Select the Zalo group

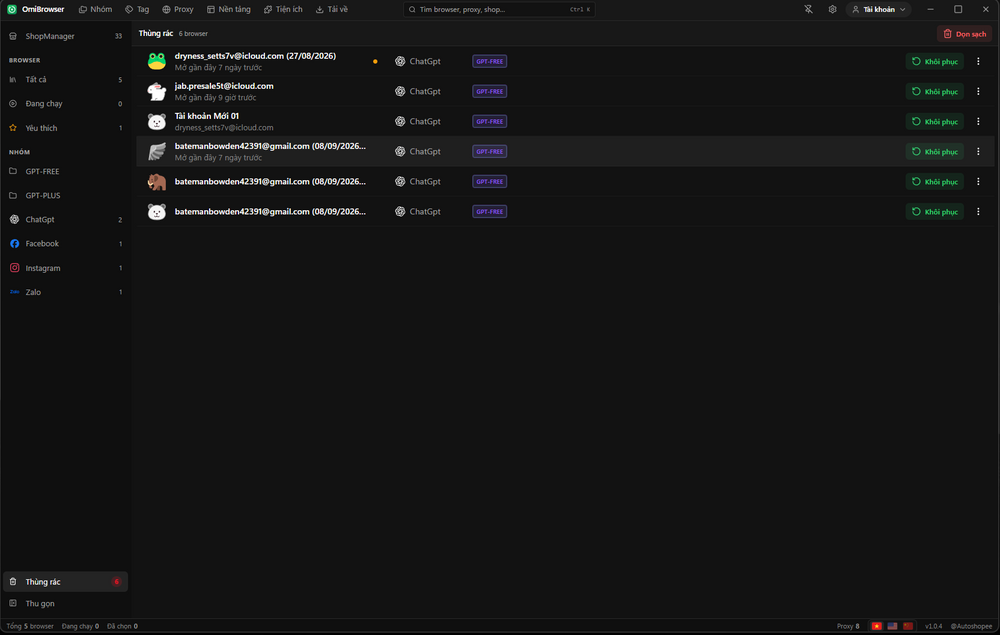65,292
